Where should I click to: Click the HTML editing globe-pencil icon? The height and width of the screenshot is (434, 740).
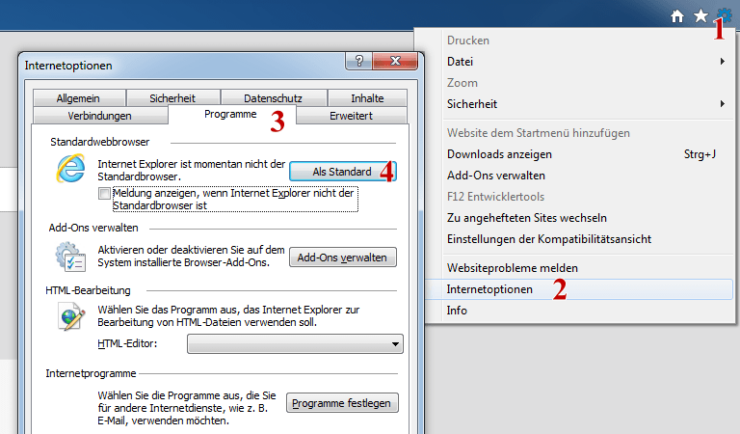click(71, 317)
